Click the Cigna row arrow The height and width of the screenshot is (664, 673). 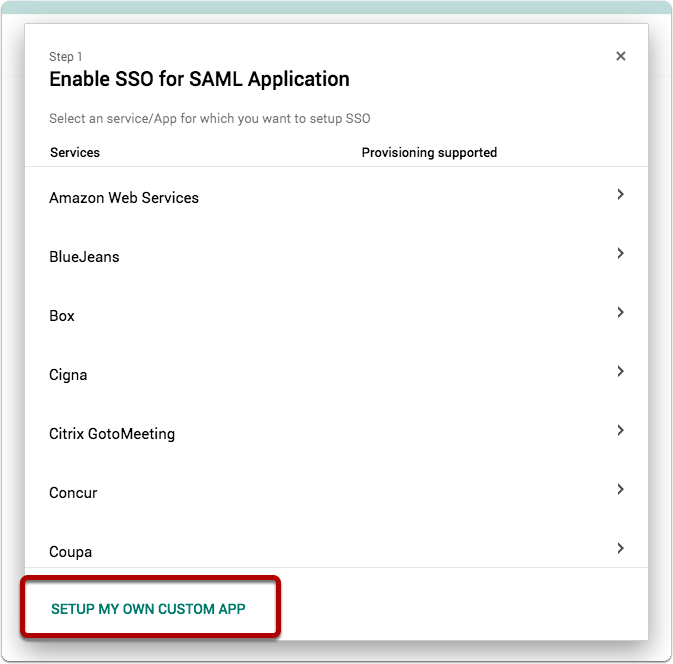[620, 371]
